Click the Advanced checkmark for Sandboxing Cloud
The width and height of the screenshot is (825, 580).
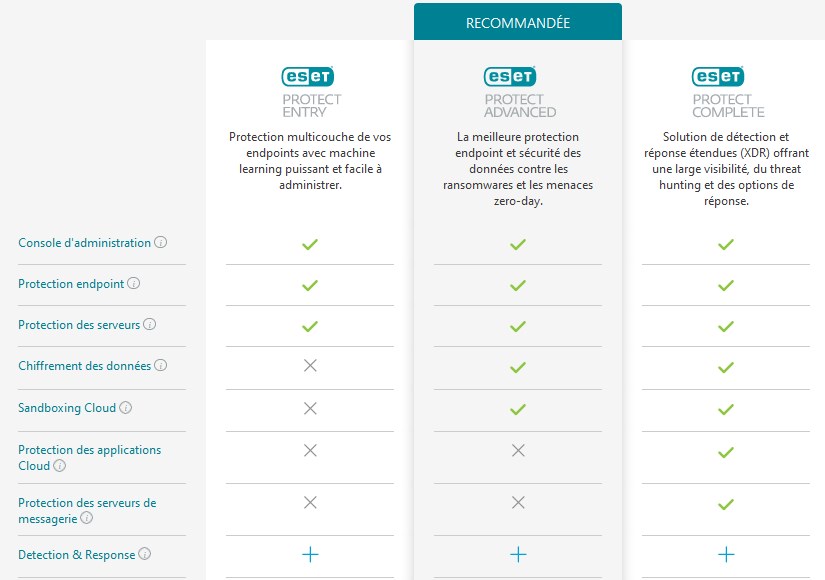(x=517, y=408)
